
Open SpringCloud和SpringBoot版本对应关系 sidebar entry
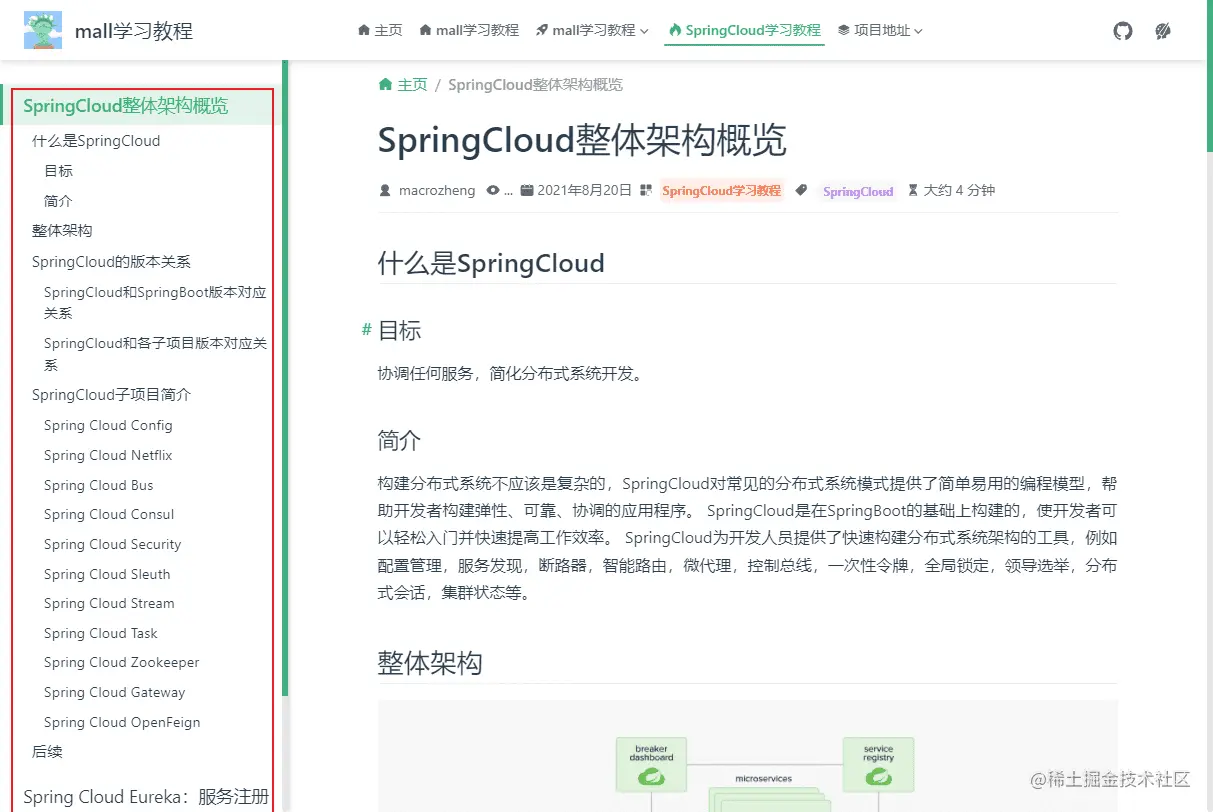click(155, 303)
